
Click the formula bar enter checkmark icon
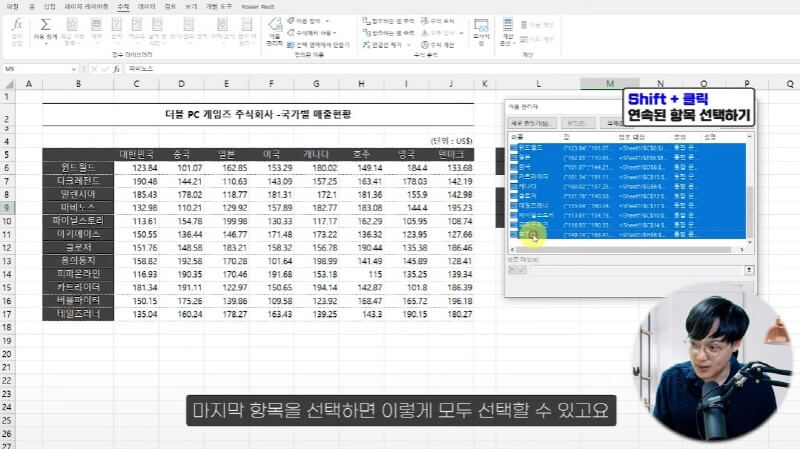[x=105, y=69]
